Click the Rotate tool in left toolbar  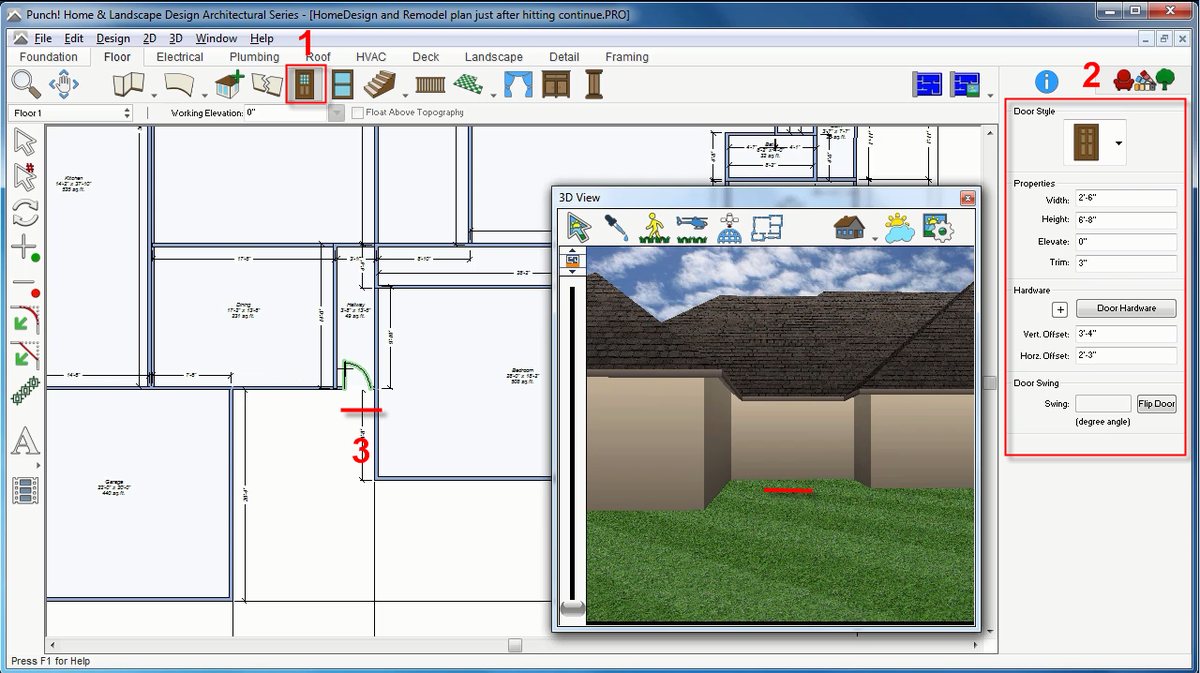(25, 212)
